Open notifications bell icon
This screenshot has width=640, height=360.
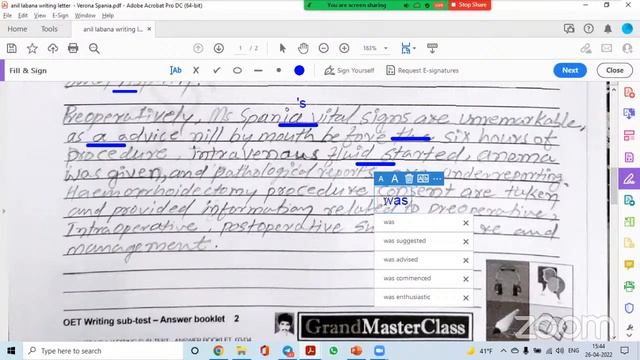(608, 29)
